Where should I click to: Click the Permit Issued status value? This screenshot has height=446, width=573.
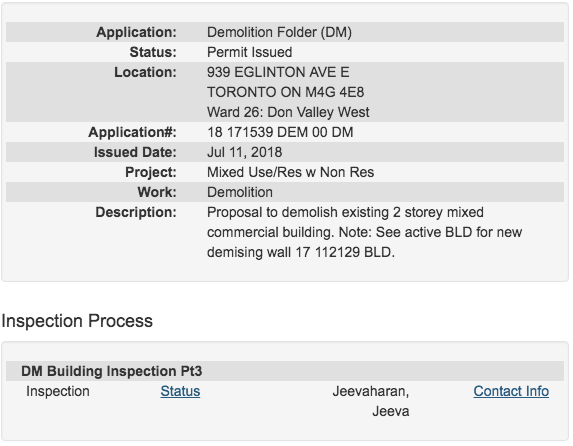click(250, 52)
